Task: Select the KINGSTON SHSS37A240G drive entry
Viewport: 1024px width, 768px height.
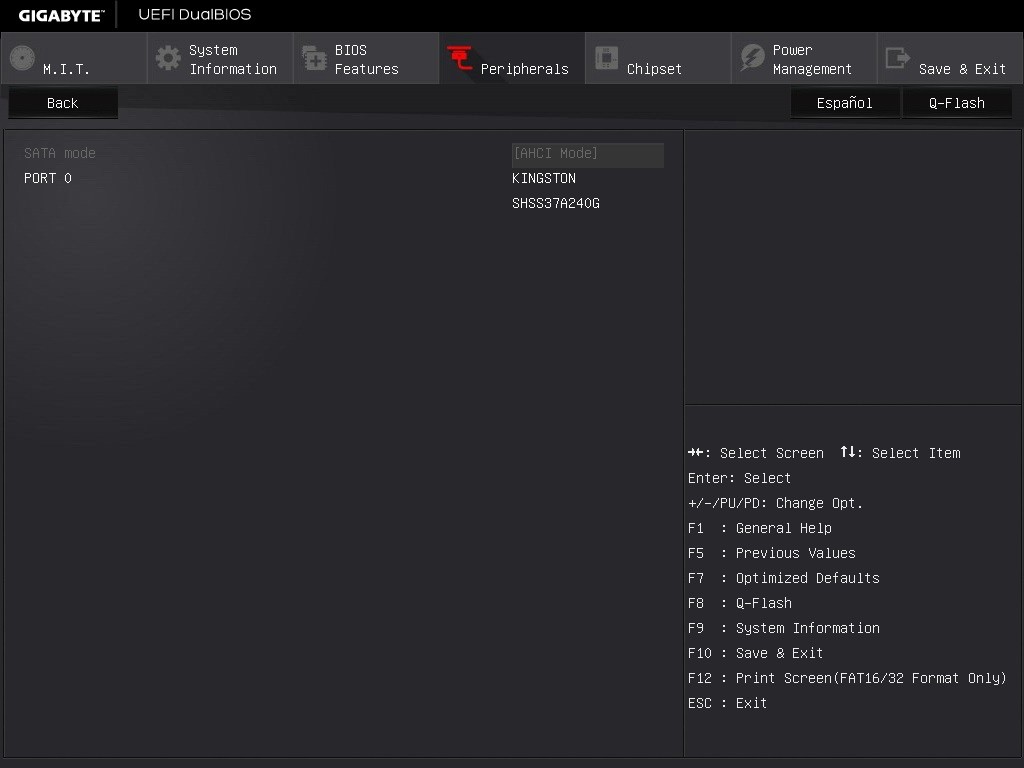Action: tap(555, 190)
